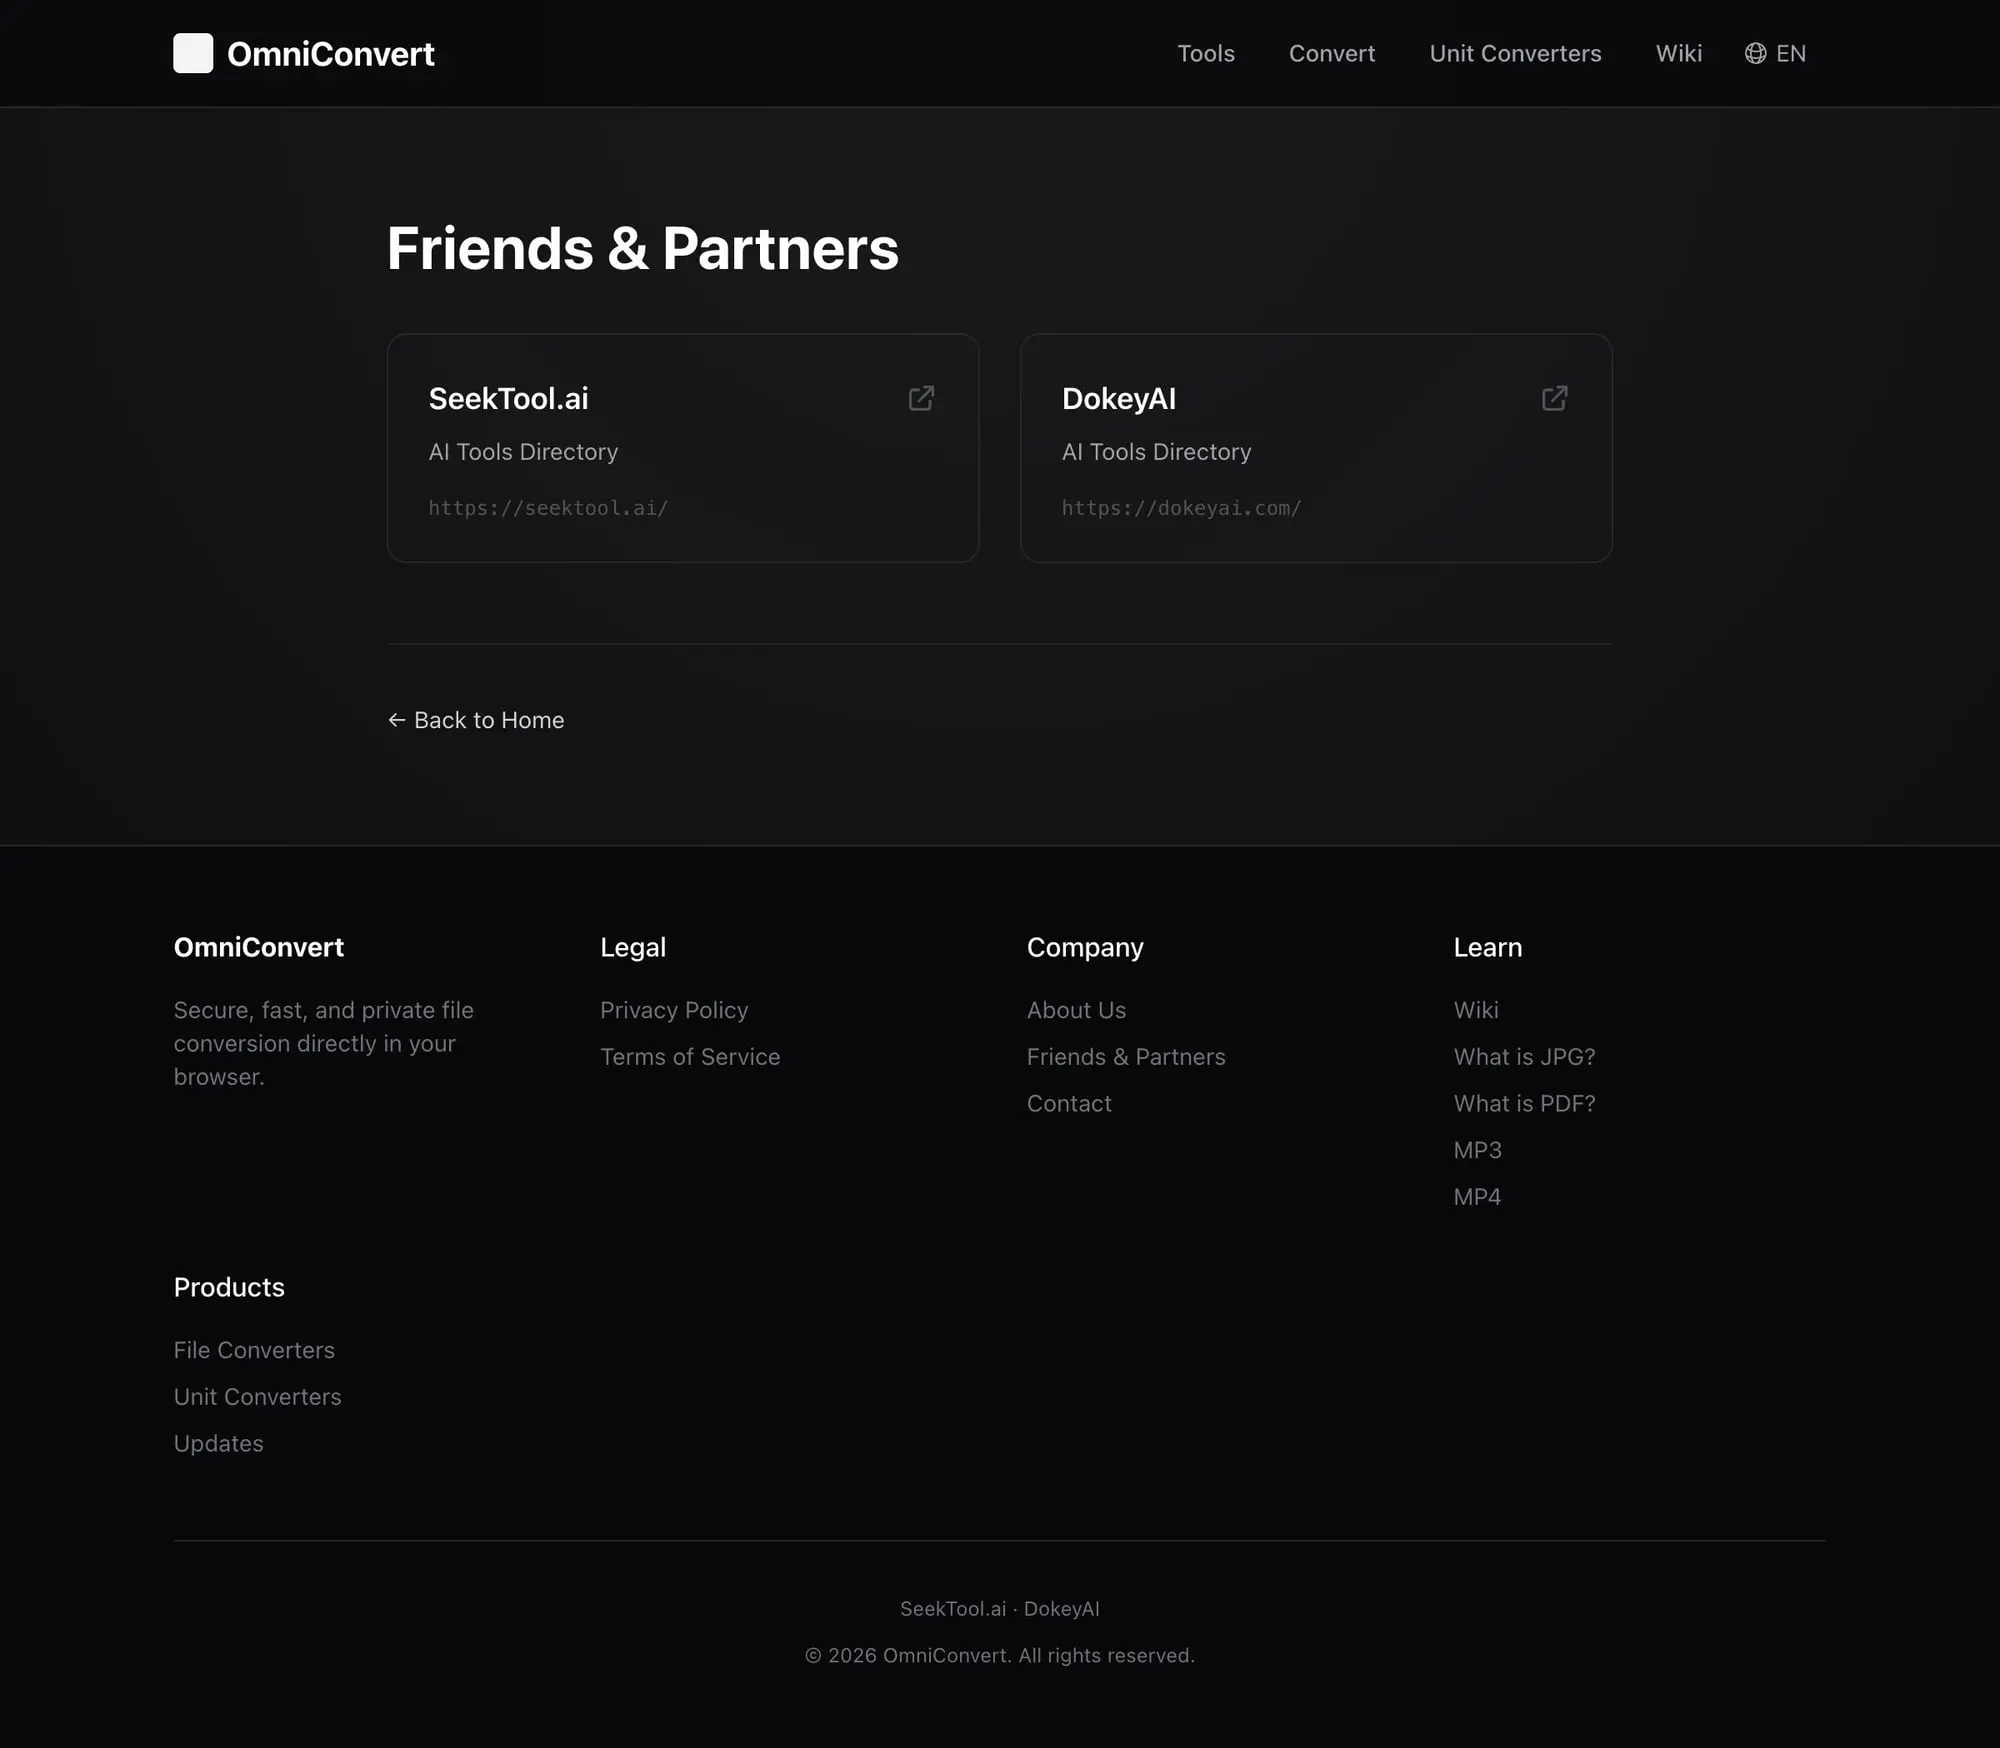Visit the dokeyai.com URL text
Image resolution: width=2000 pixels, height=1748 pixels.
[x=1181, y=508]
